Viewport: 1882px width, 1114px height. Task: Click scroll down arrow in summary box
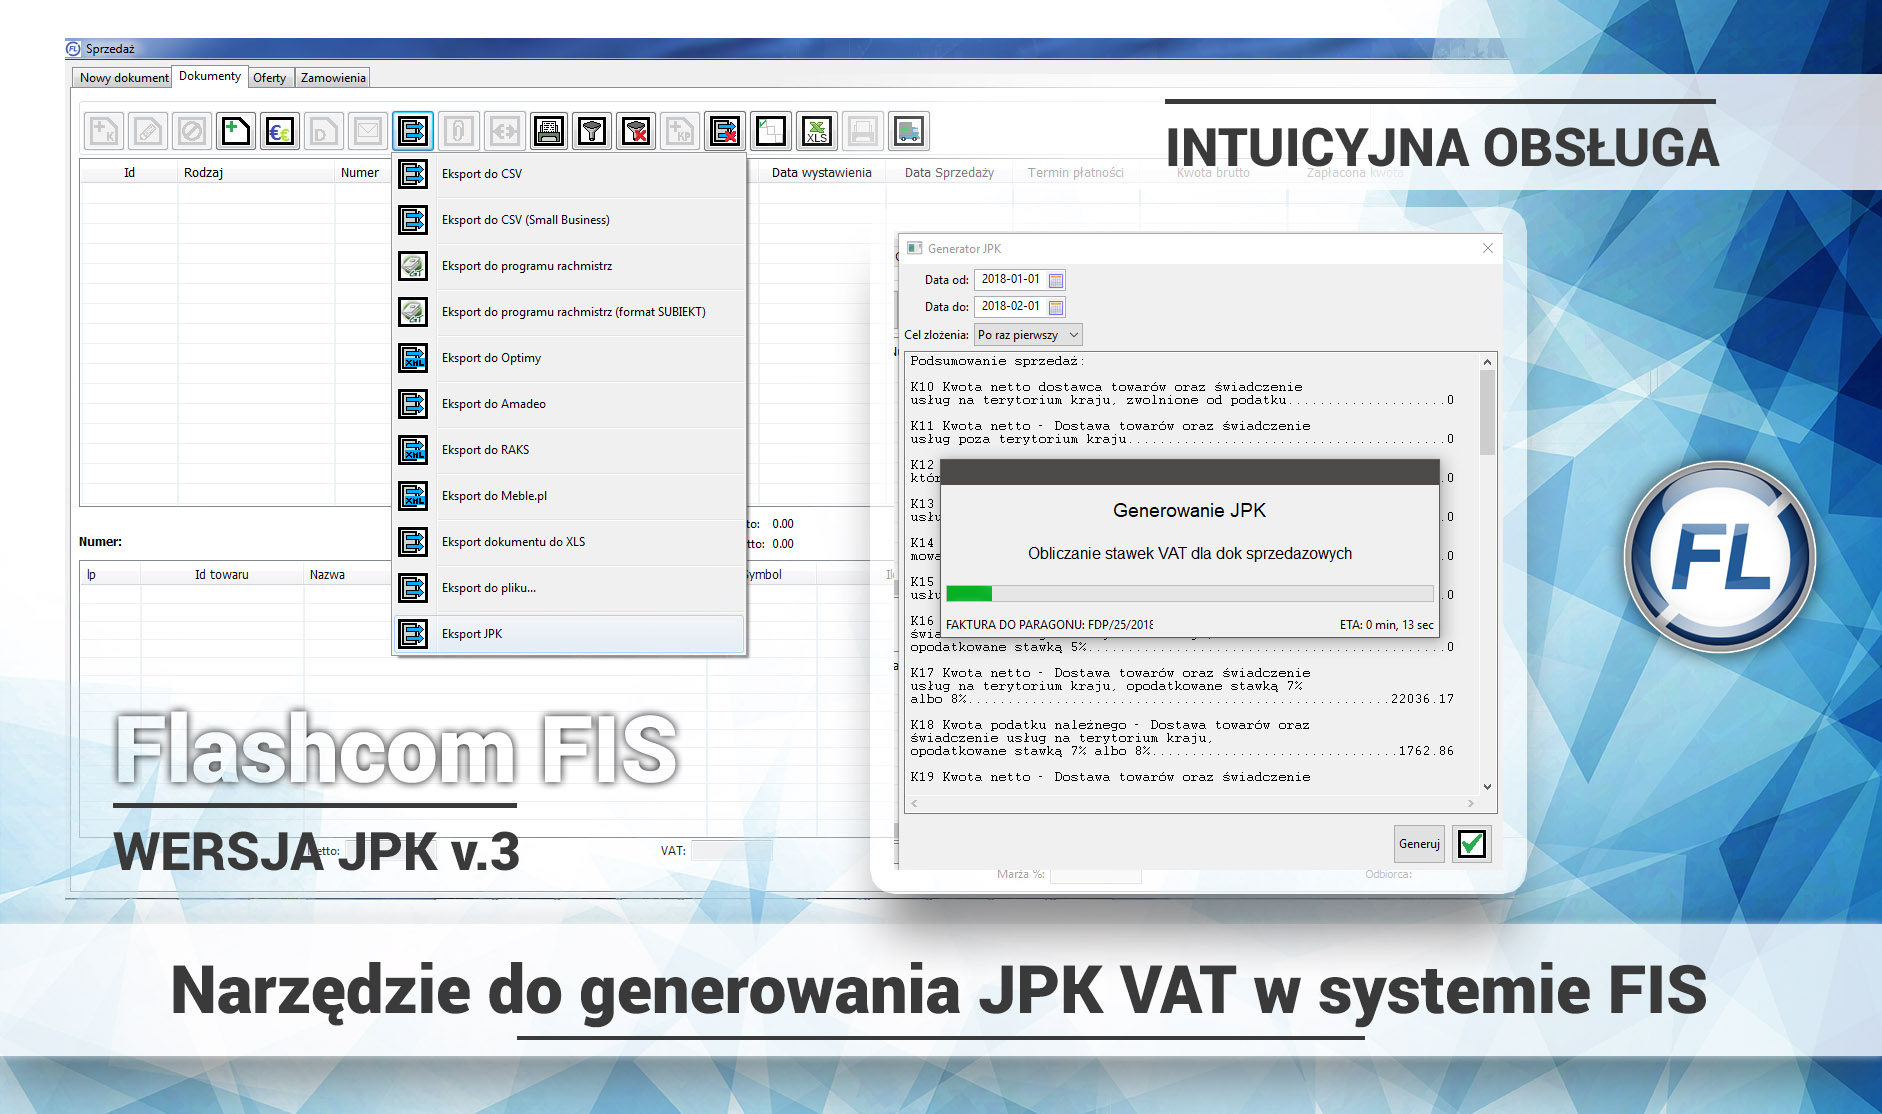coord(1487,787)
